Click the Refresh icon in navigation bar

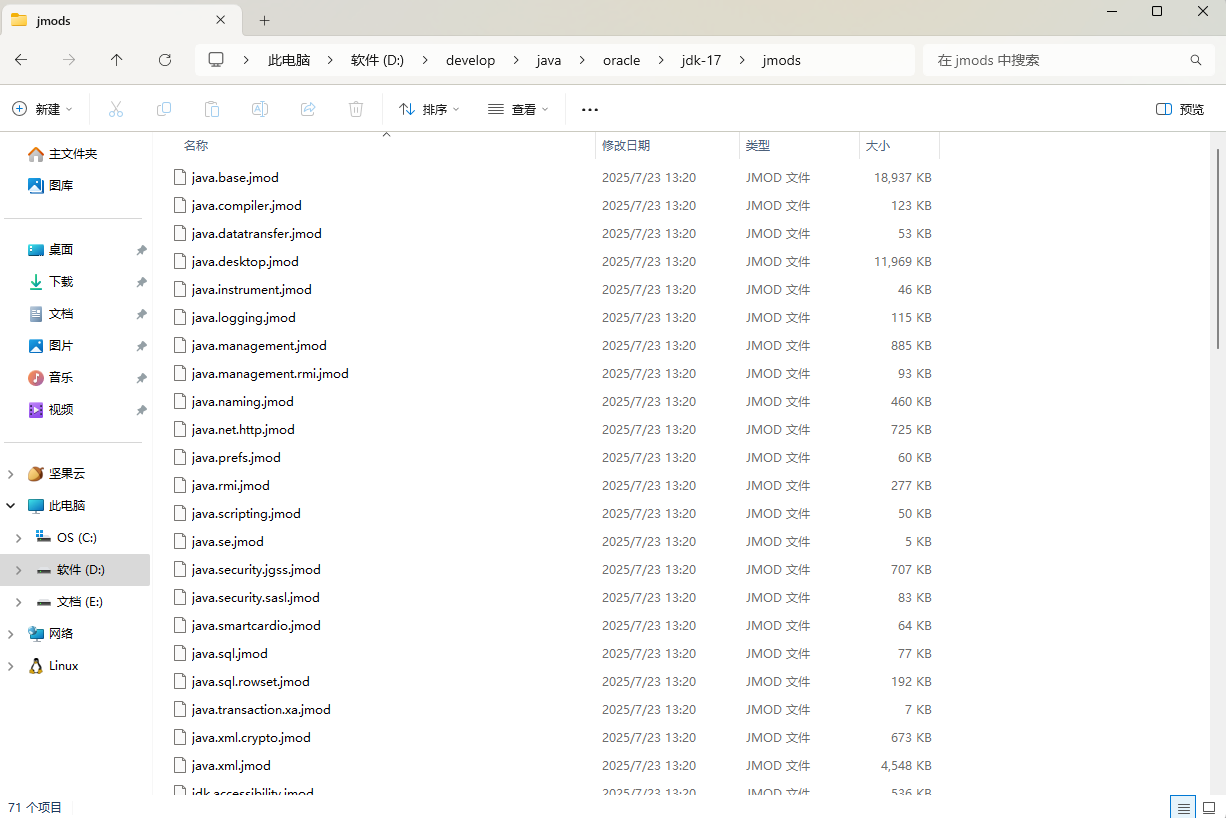tap(165, 60)
